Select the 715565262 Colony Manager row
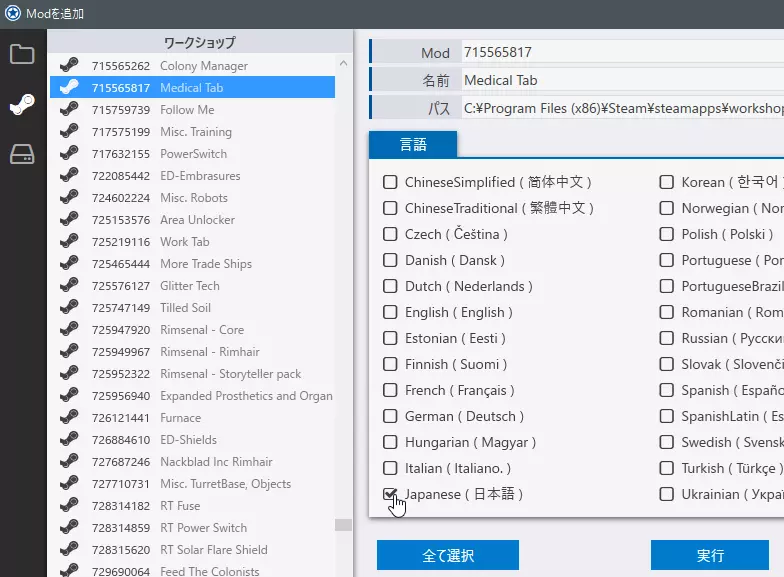Viewport: 784px width, 577px height. click(192, 66)
